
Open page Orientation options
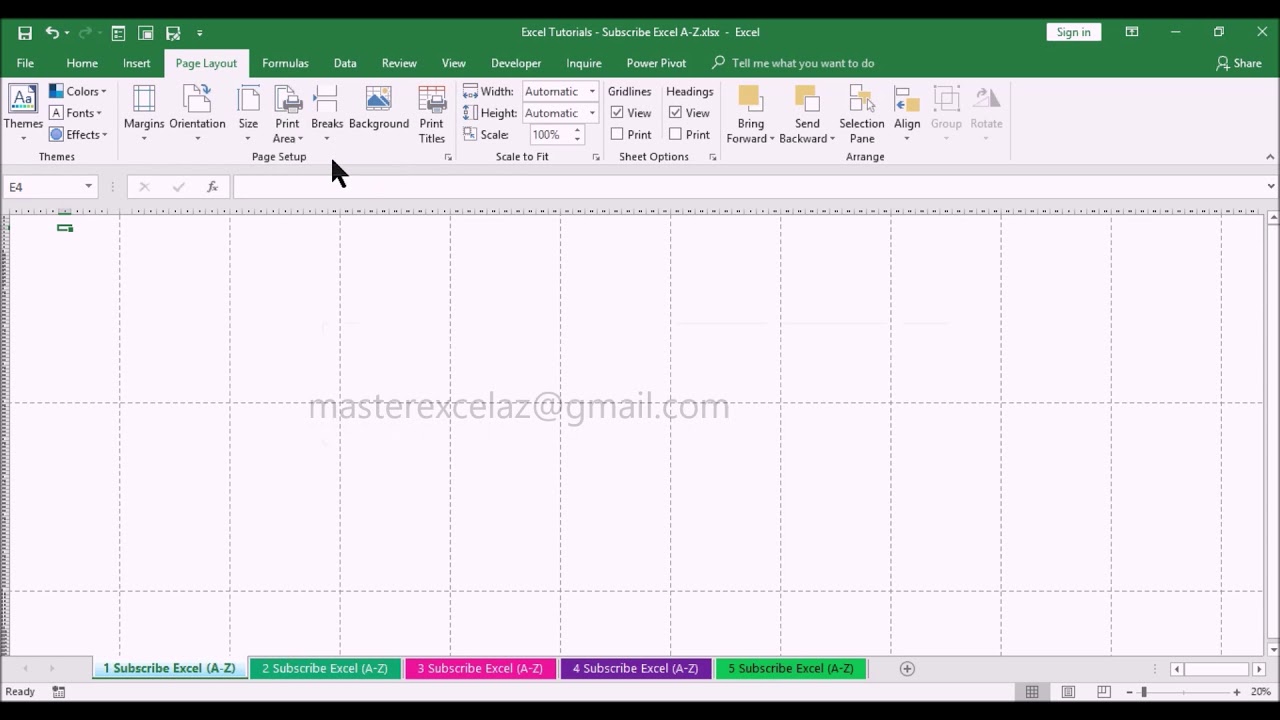[197, 112]
